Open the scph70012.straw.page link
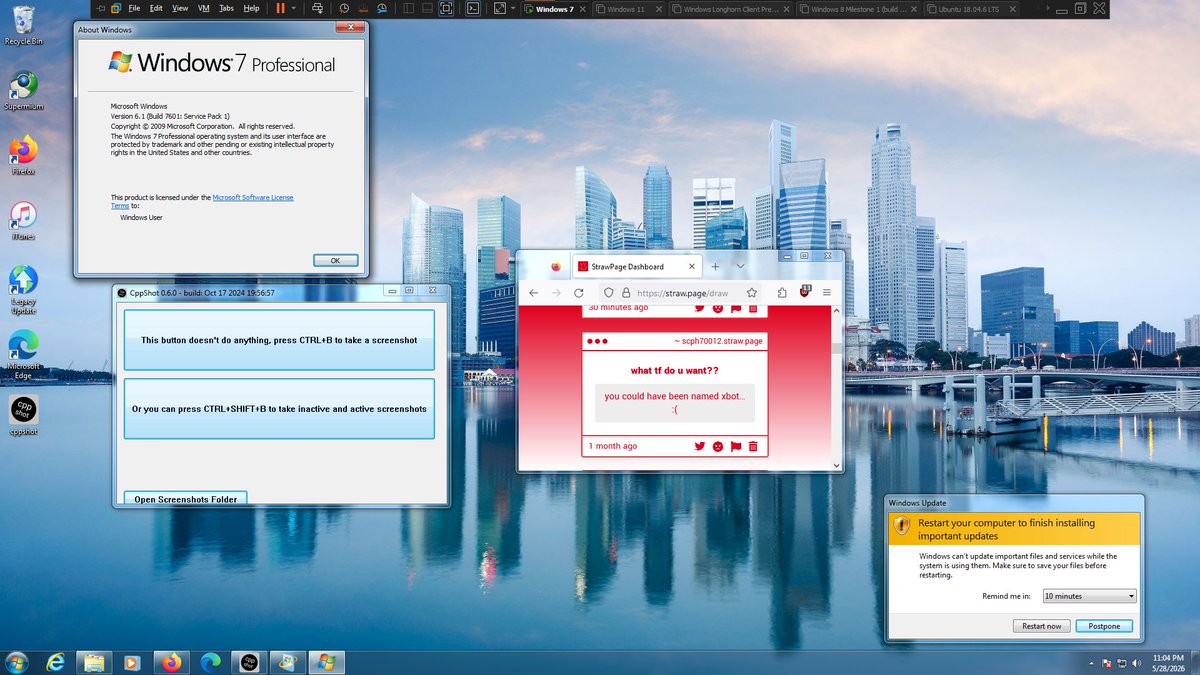This screenshot has height=675, width=1200. pos(722,341)
